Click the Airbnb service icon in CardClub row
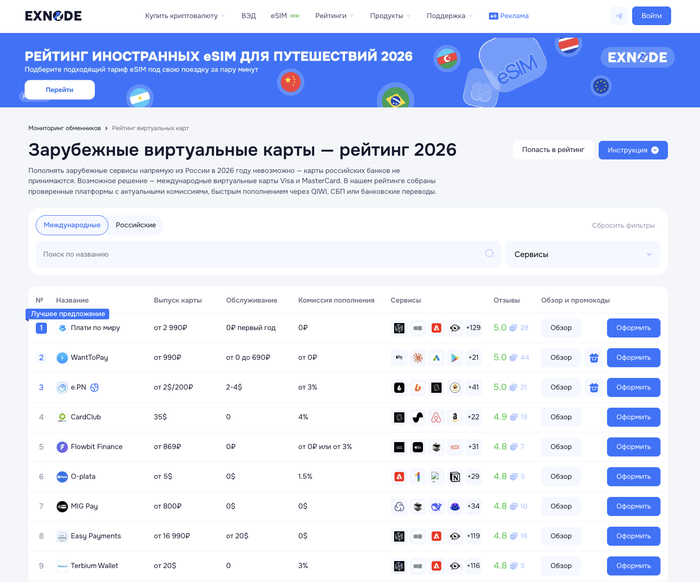700x582 pixels. 436,417
